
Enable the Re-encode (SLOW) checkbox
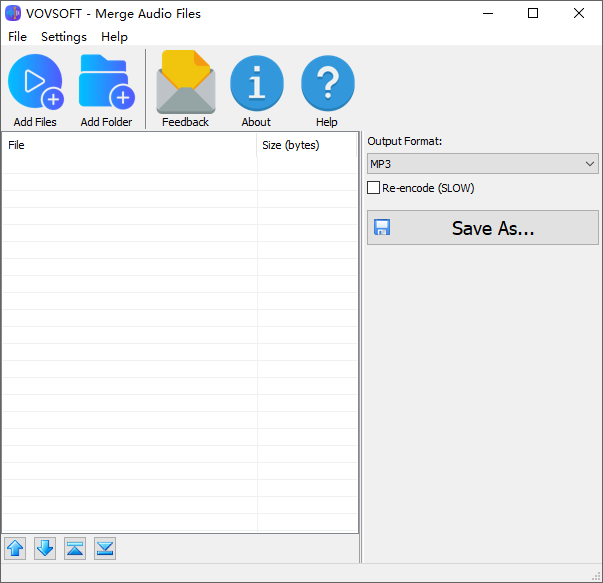(373, 188)
